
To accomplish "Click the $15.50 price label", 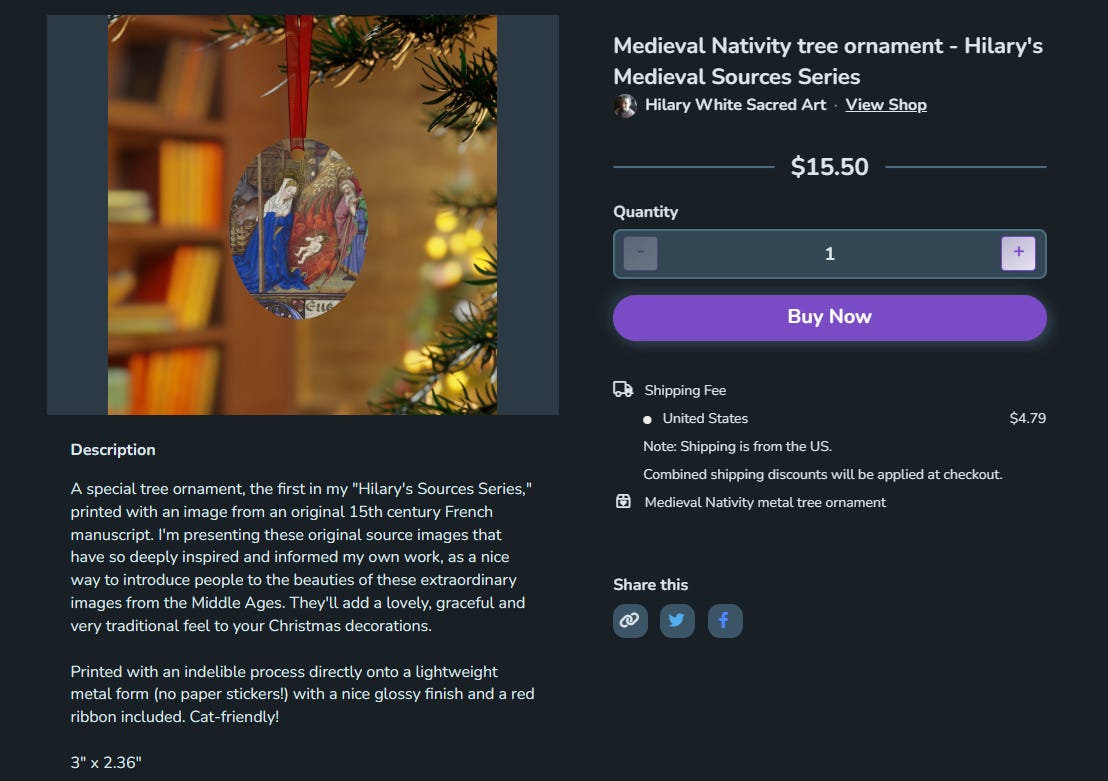I will pyautogui.click(x=830, y=167).
